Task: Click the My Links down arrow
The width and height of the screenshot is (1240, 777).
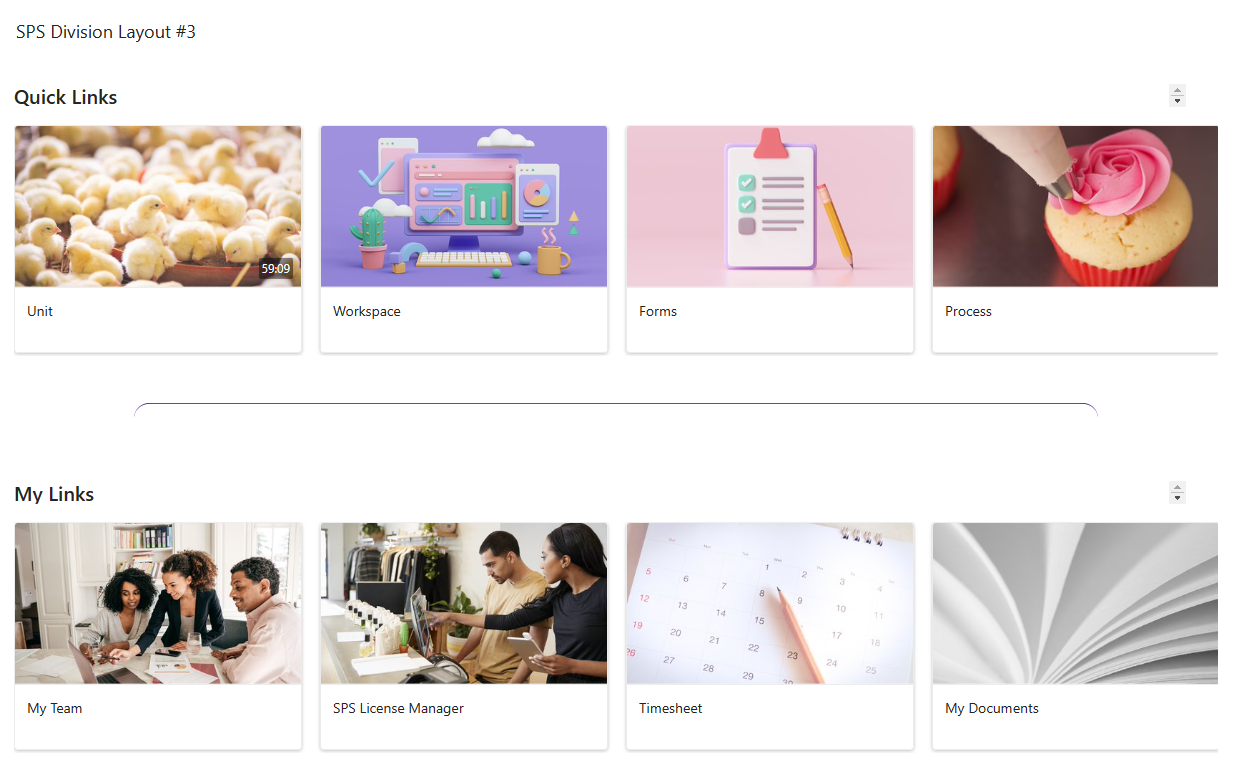Action: pyautogui.click(x=1177, y=498)
